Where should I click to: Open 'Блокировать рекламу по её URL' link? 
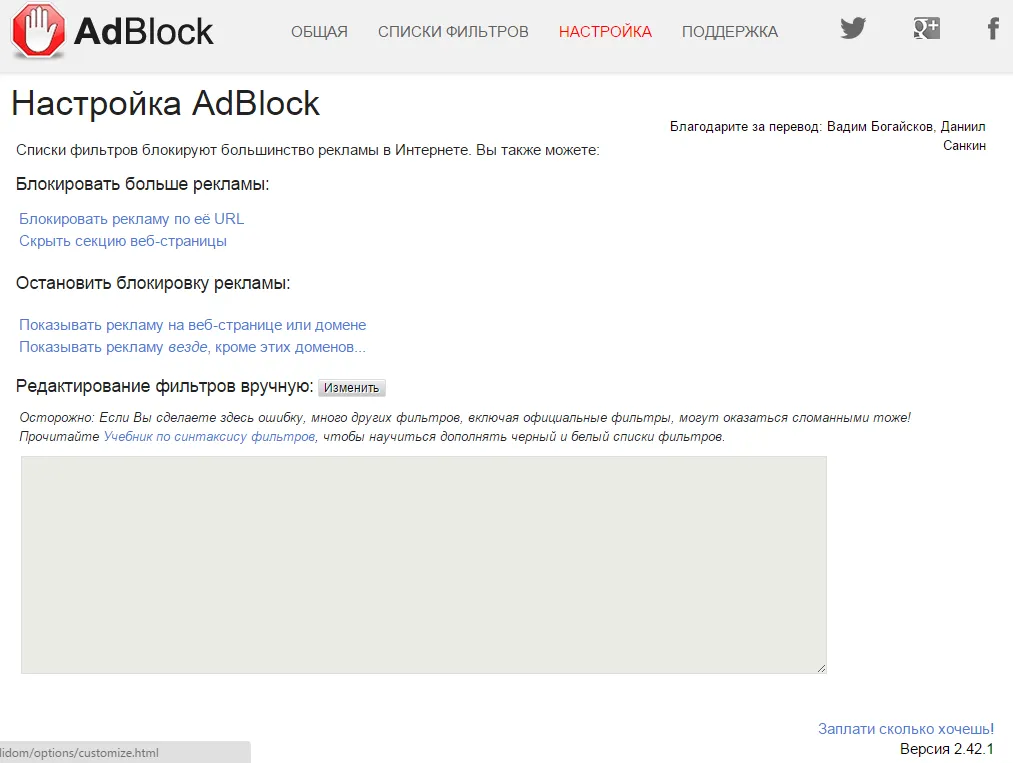[132, 219]
